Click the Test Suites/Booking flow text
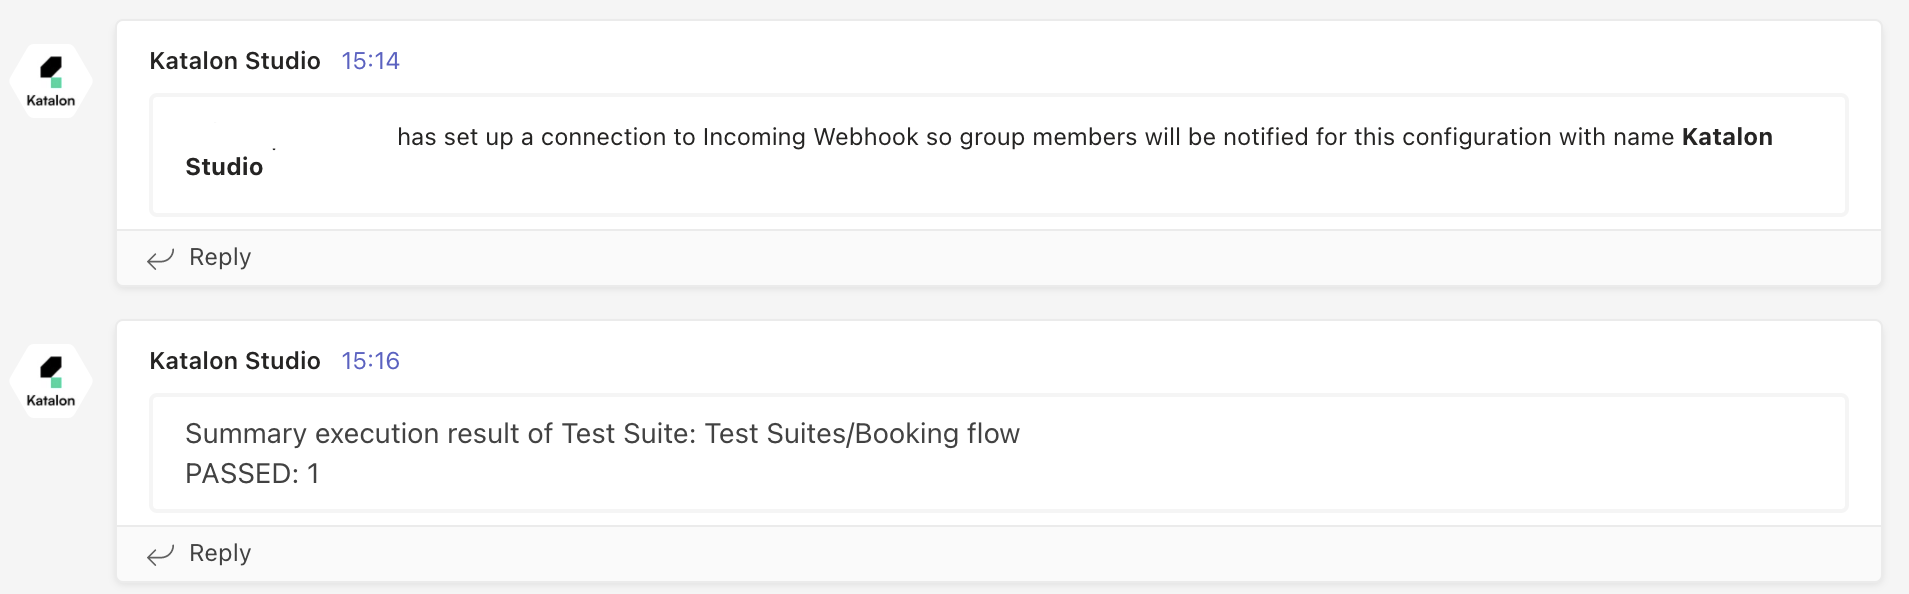This screenshot has height=594, width=1909. pos(861,434)
